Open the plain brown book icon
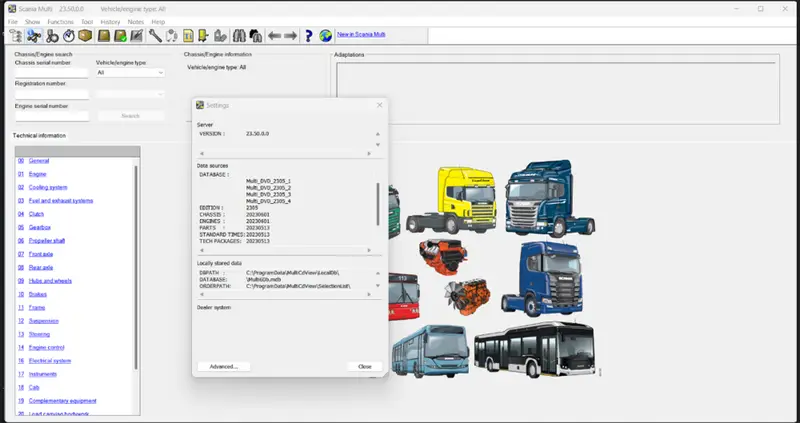 104,36
